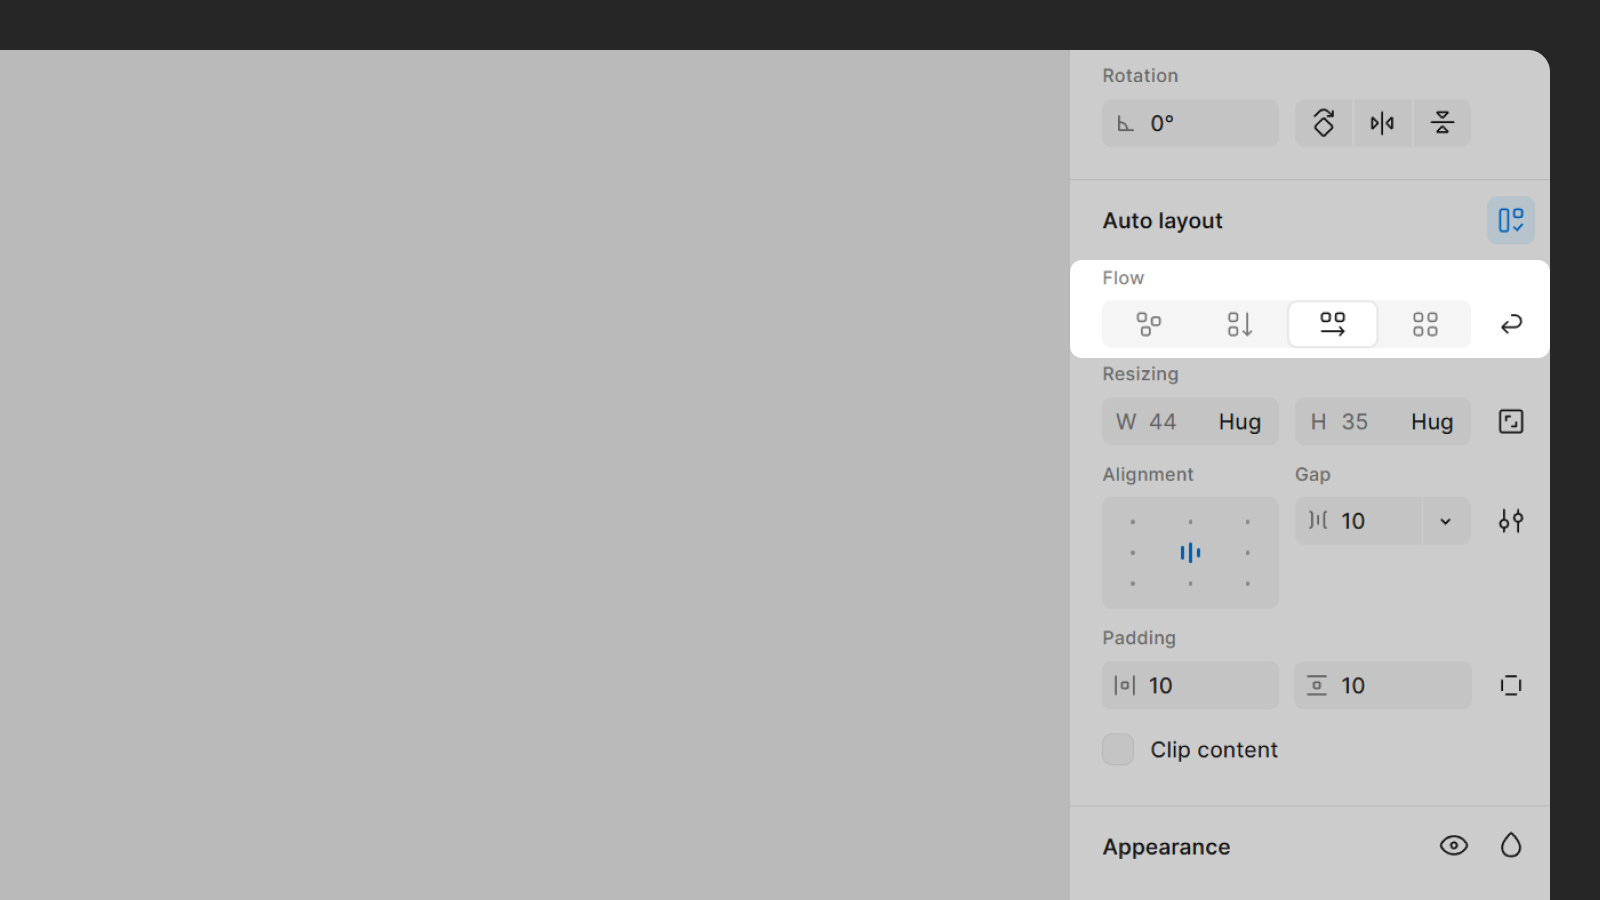Set alignment to top left in alignment grid

pyautogui.click(x=1133, y=521)
